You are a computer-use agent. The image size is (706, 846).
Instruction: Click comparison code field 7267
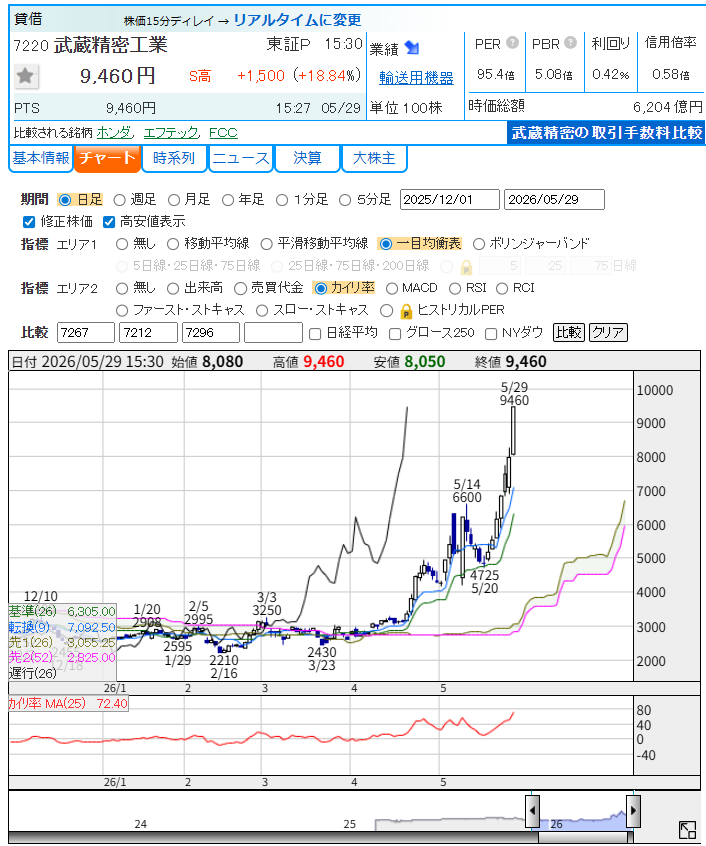86,332
